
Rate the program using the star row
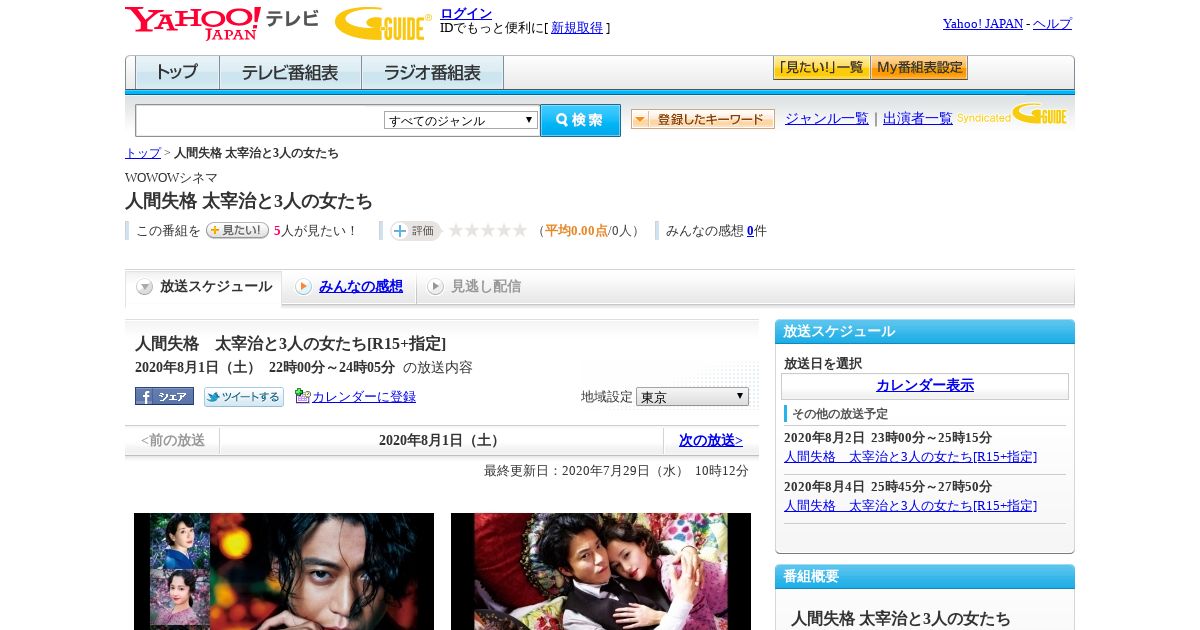[488, 231]
